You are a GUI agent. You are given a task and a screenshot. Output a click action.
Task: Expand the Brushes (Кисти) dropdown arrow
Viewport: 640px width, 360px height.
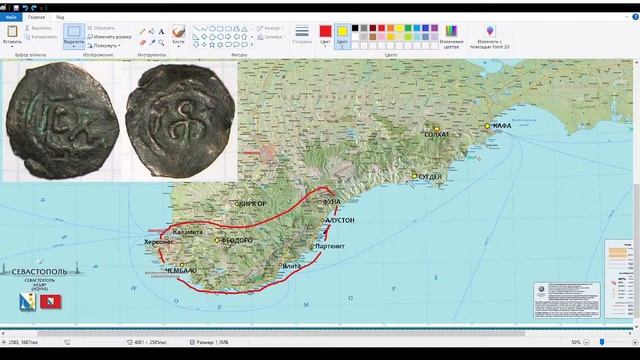click(x=178, y=47)
